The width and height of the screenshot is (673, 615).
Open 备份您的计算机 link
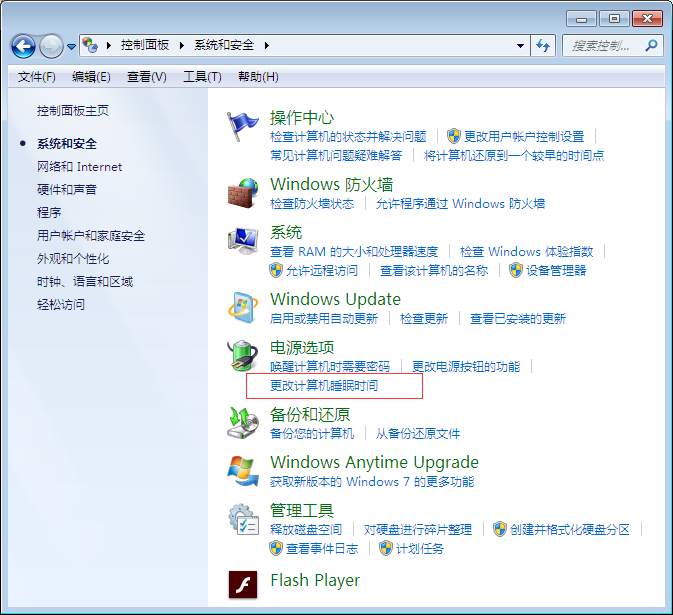[x=312, y=433]
